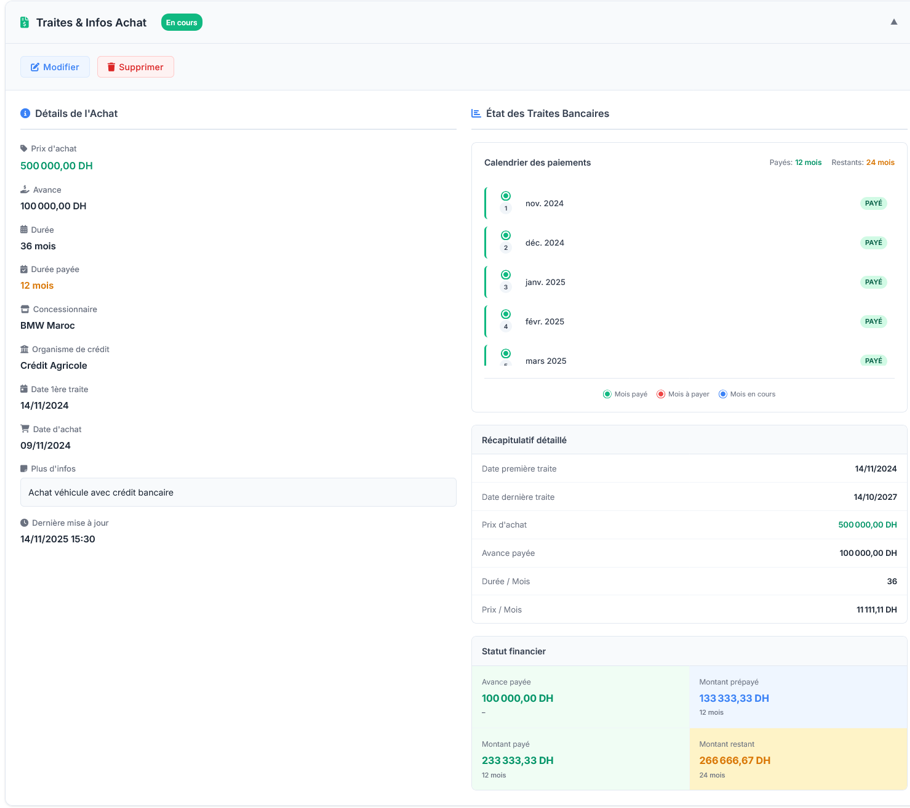Viewport: 910px width, 808px height.
Task: Click the calendar icon next to Durée
Action: click(x=24, y=230)
